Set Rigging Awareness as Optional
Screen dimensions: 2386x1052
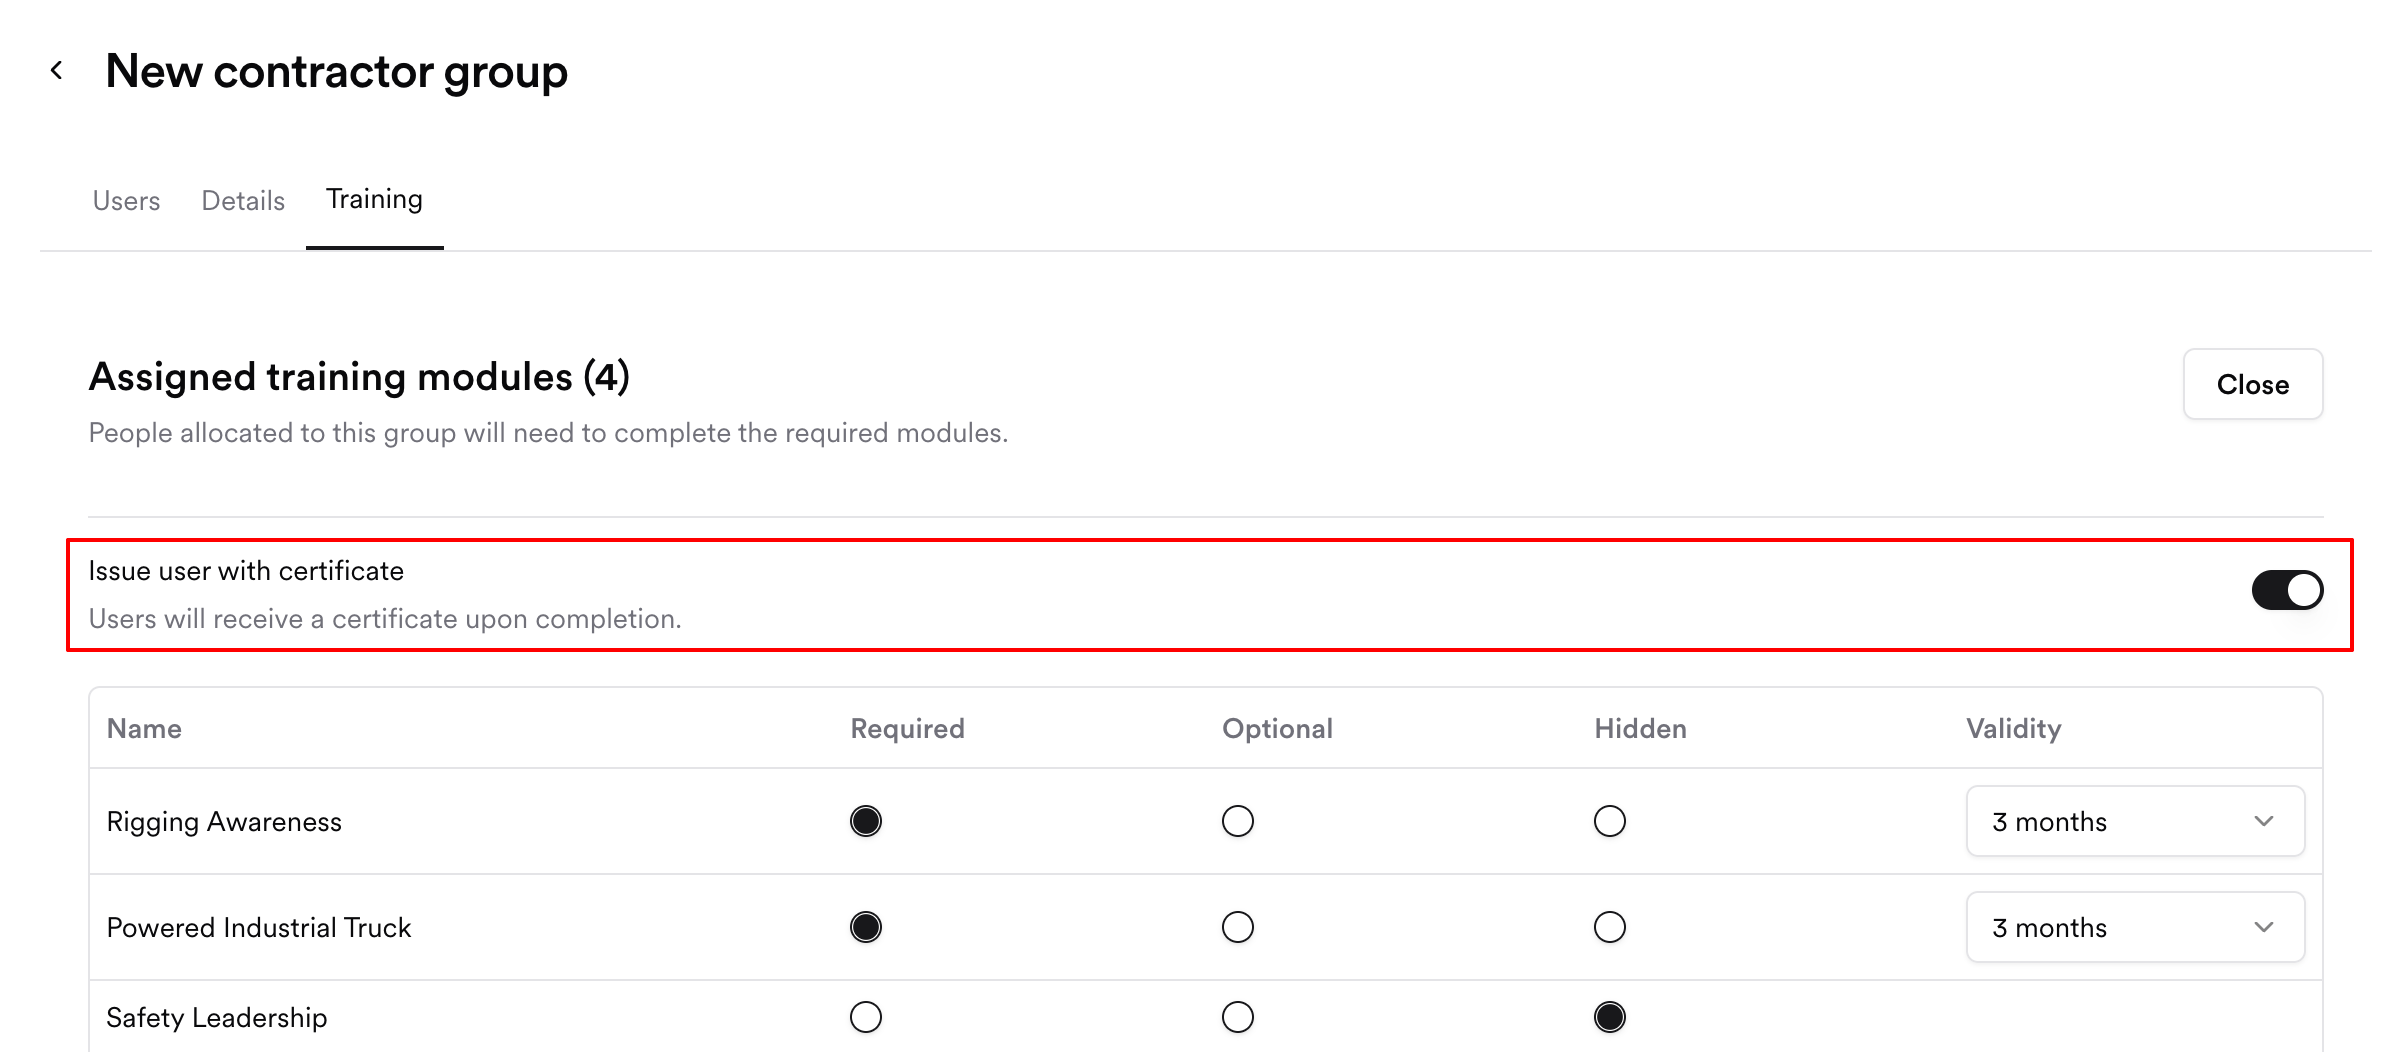pyautogui.click(x=1237, y=821)
